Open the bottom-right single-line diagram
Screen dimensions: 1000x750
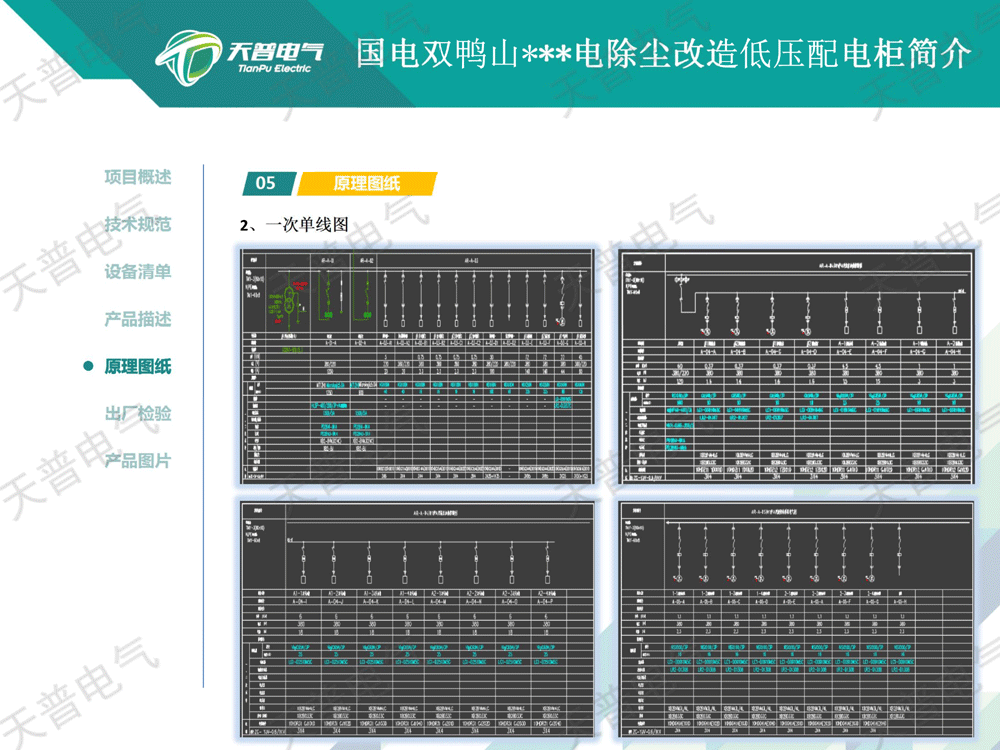click(x=797, y=619)
